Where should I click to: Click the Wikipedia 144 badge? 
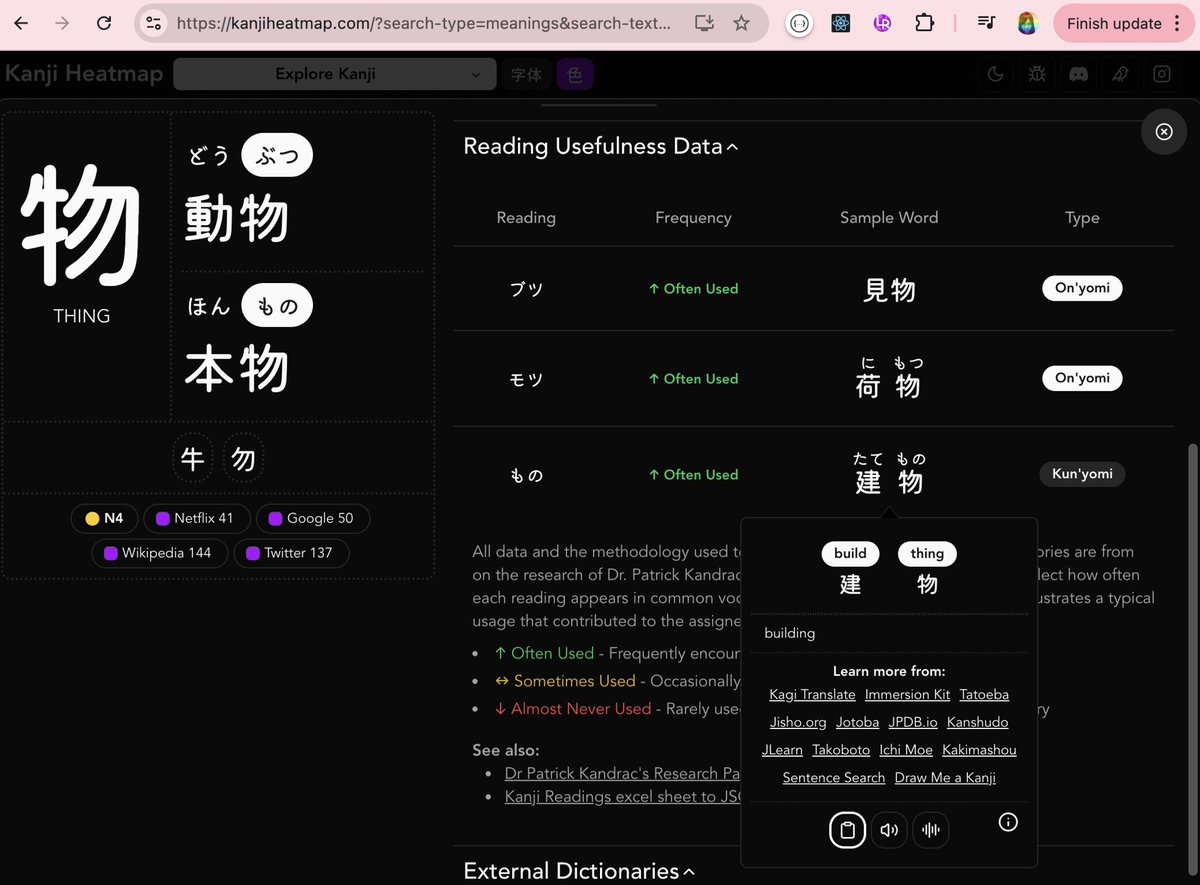click(158, 552)
